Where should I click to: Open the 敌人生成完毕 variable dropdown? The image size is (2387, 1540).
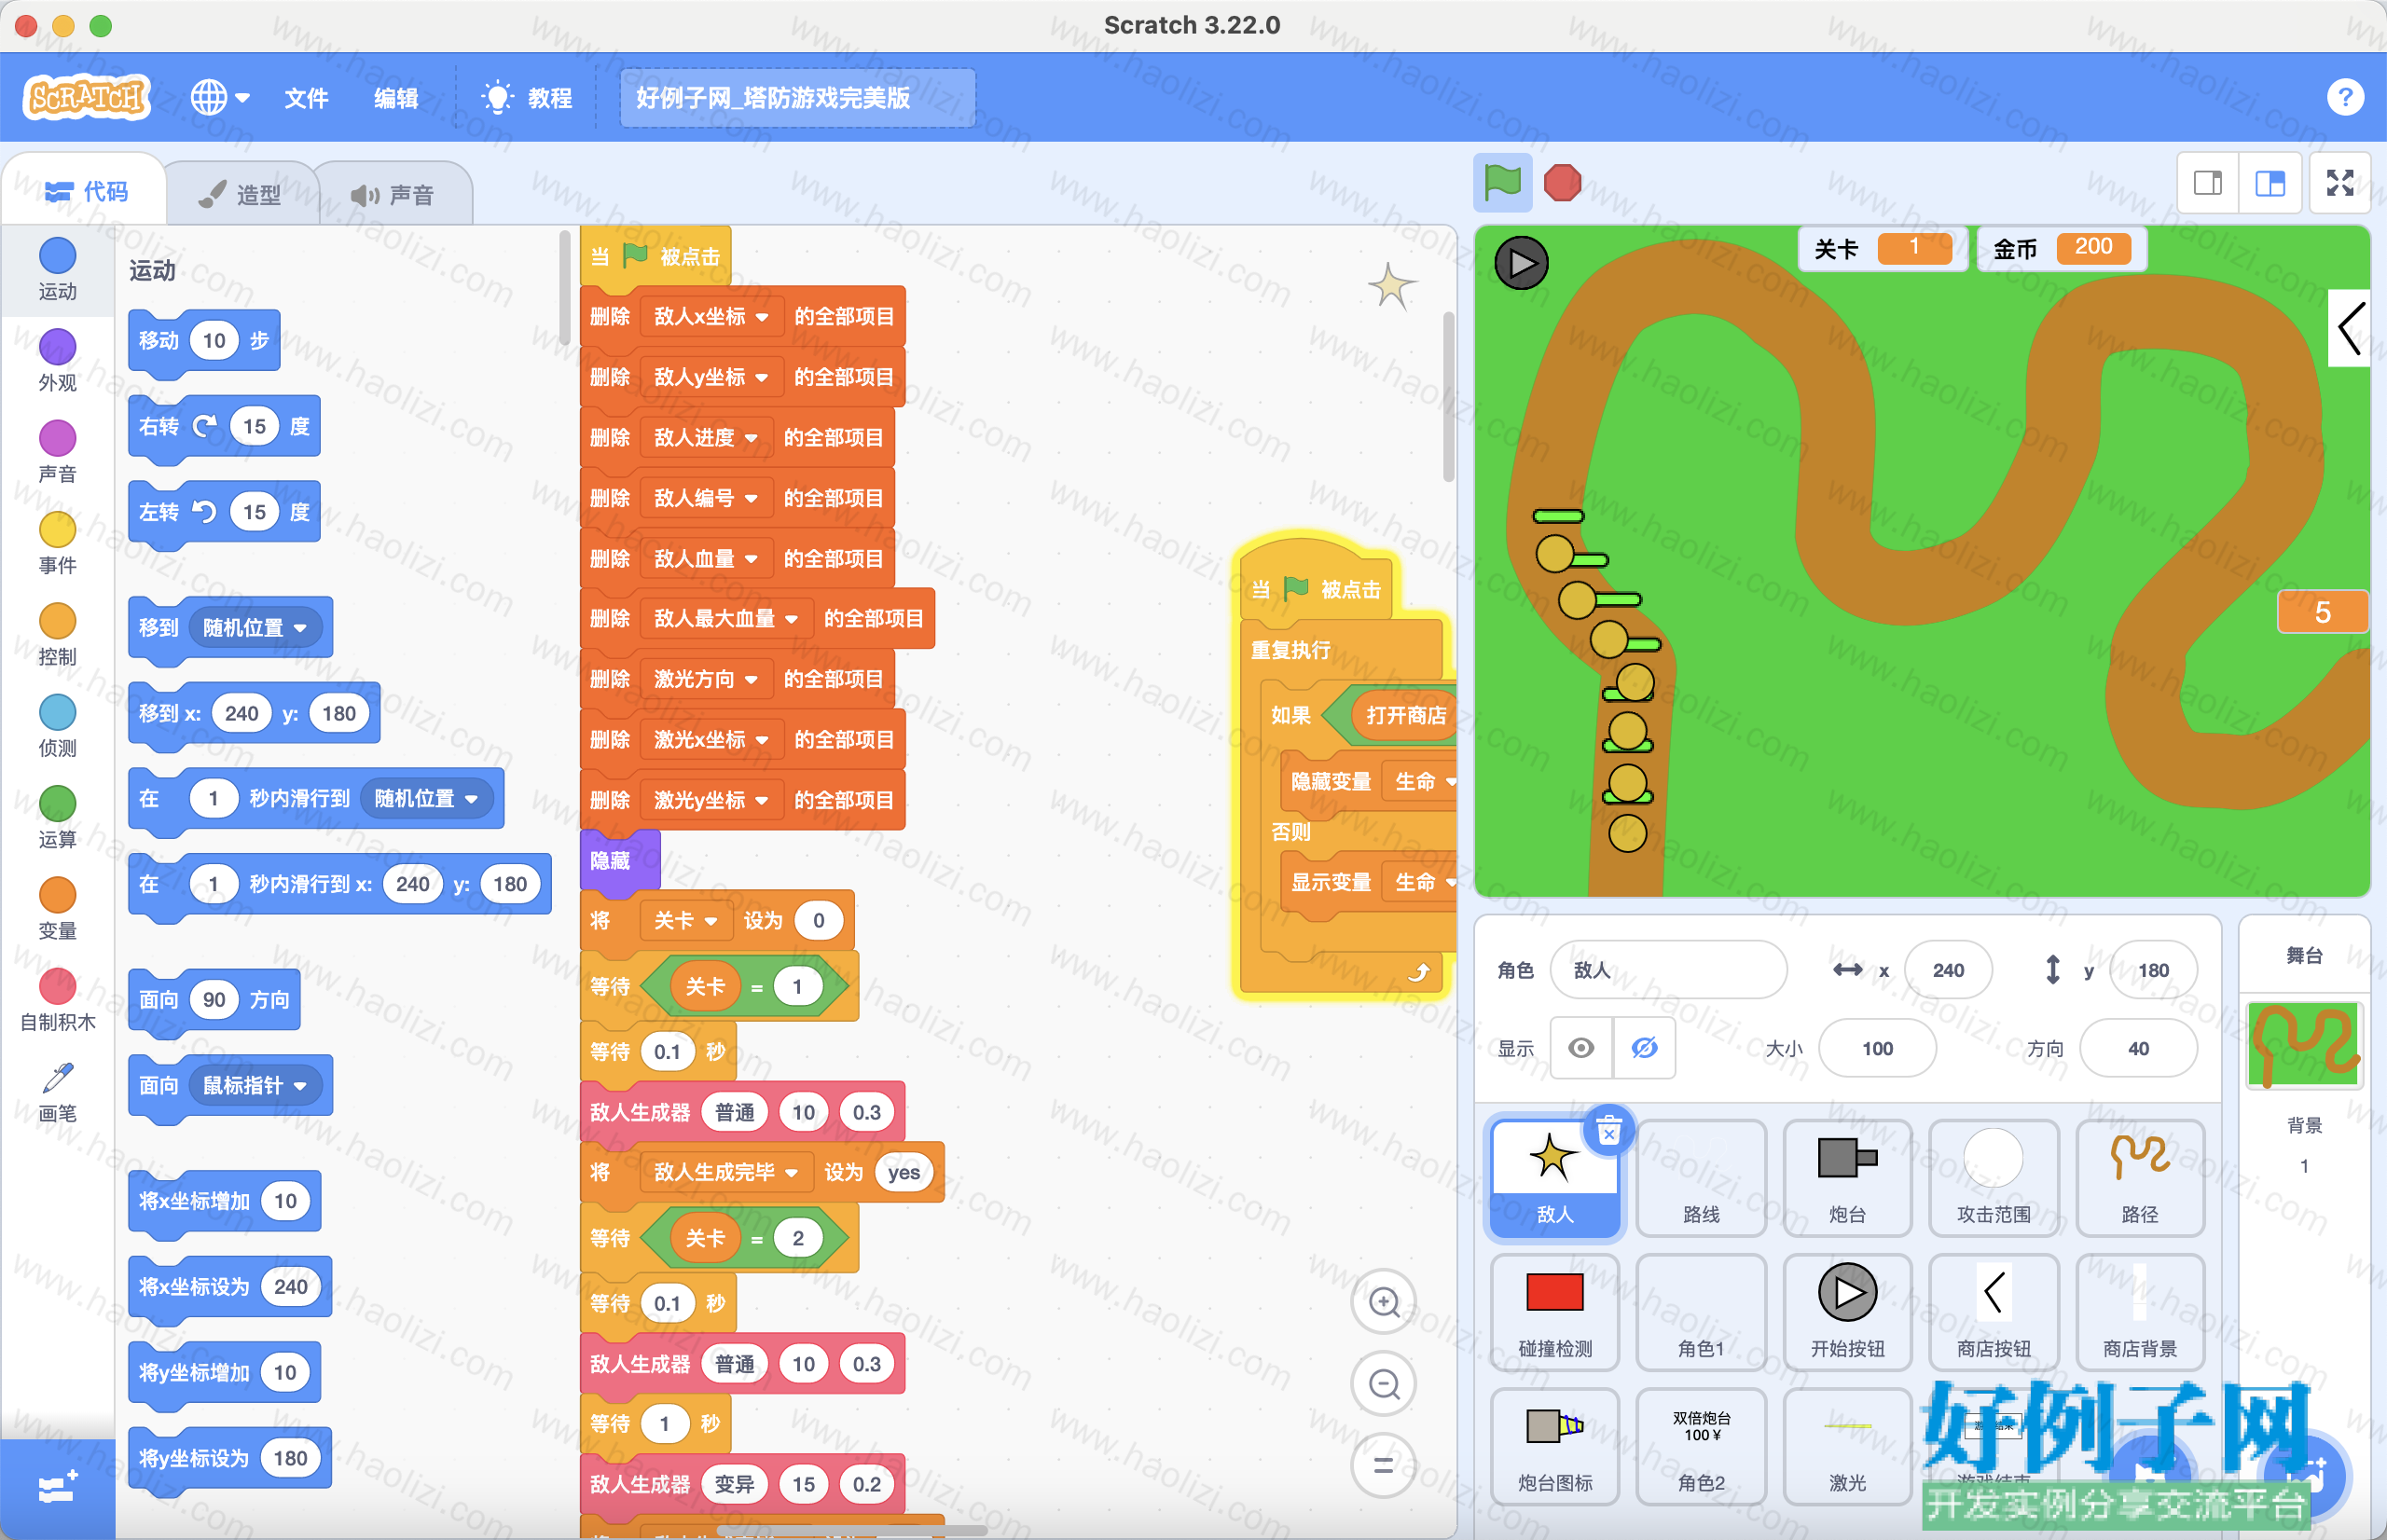pyautogui.click(x=725, y=1172)
